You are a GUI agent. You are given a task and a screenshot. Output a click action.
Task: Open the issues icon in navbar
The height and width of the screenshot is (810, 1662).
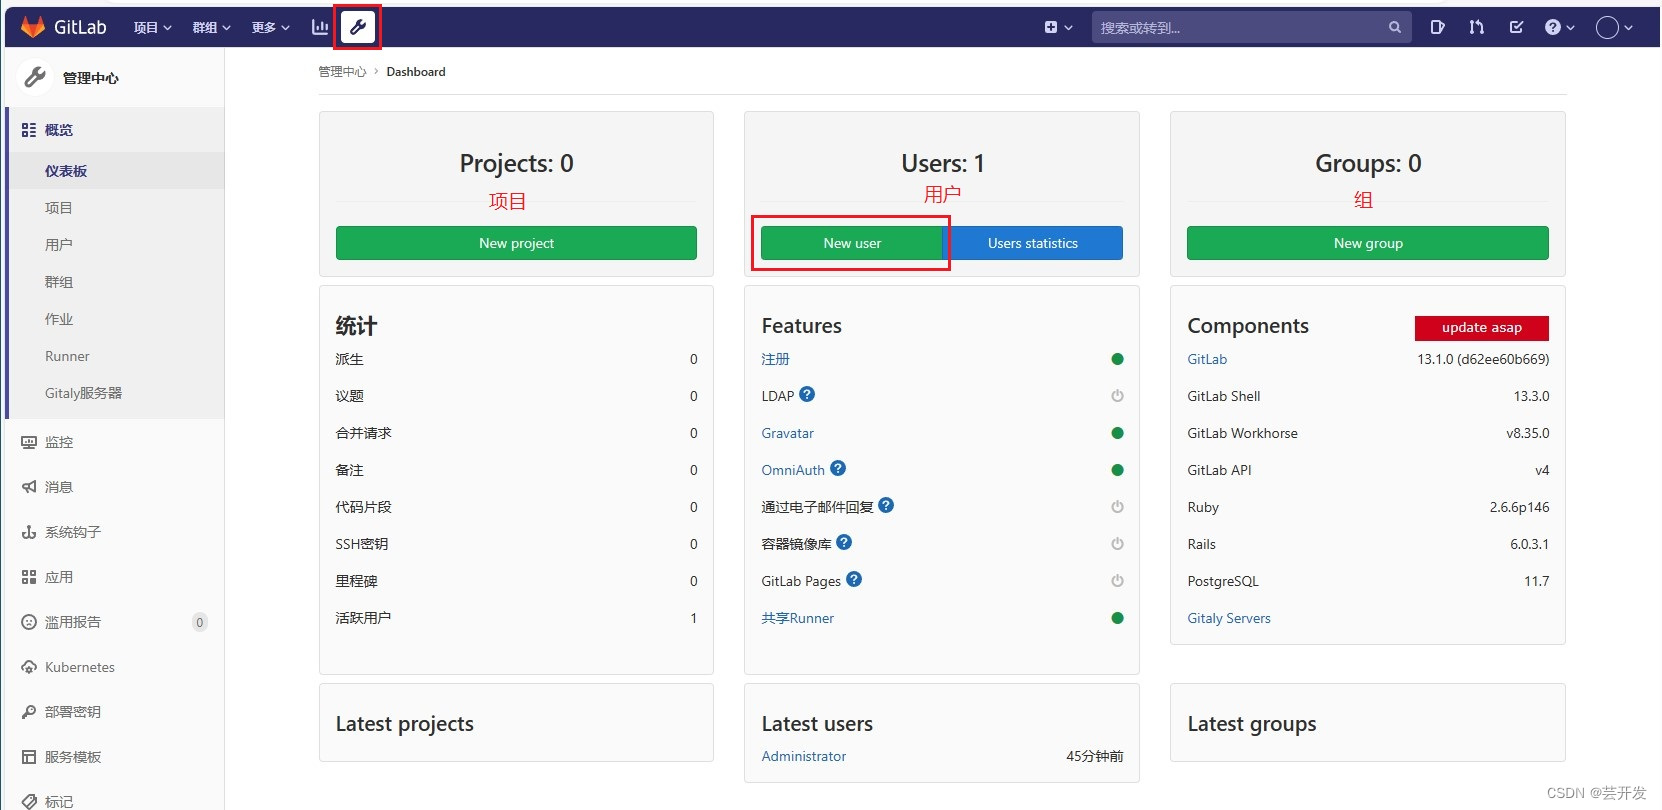tap(1437, 27)
